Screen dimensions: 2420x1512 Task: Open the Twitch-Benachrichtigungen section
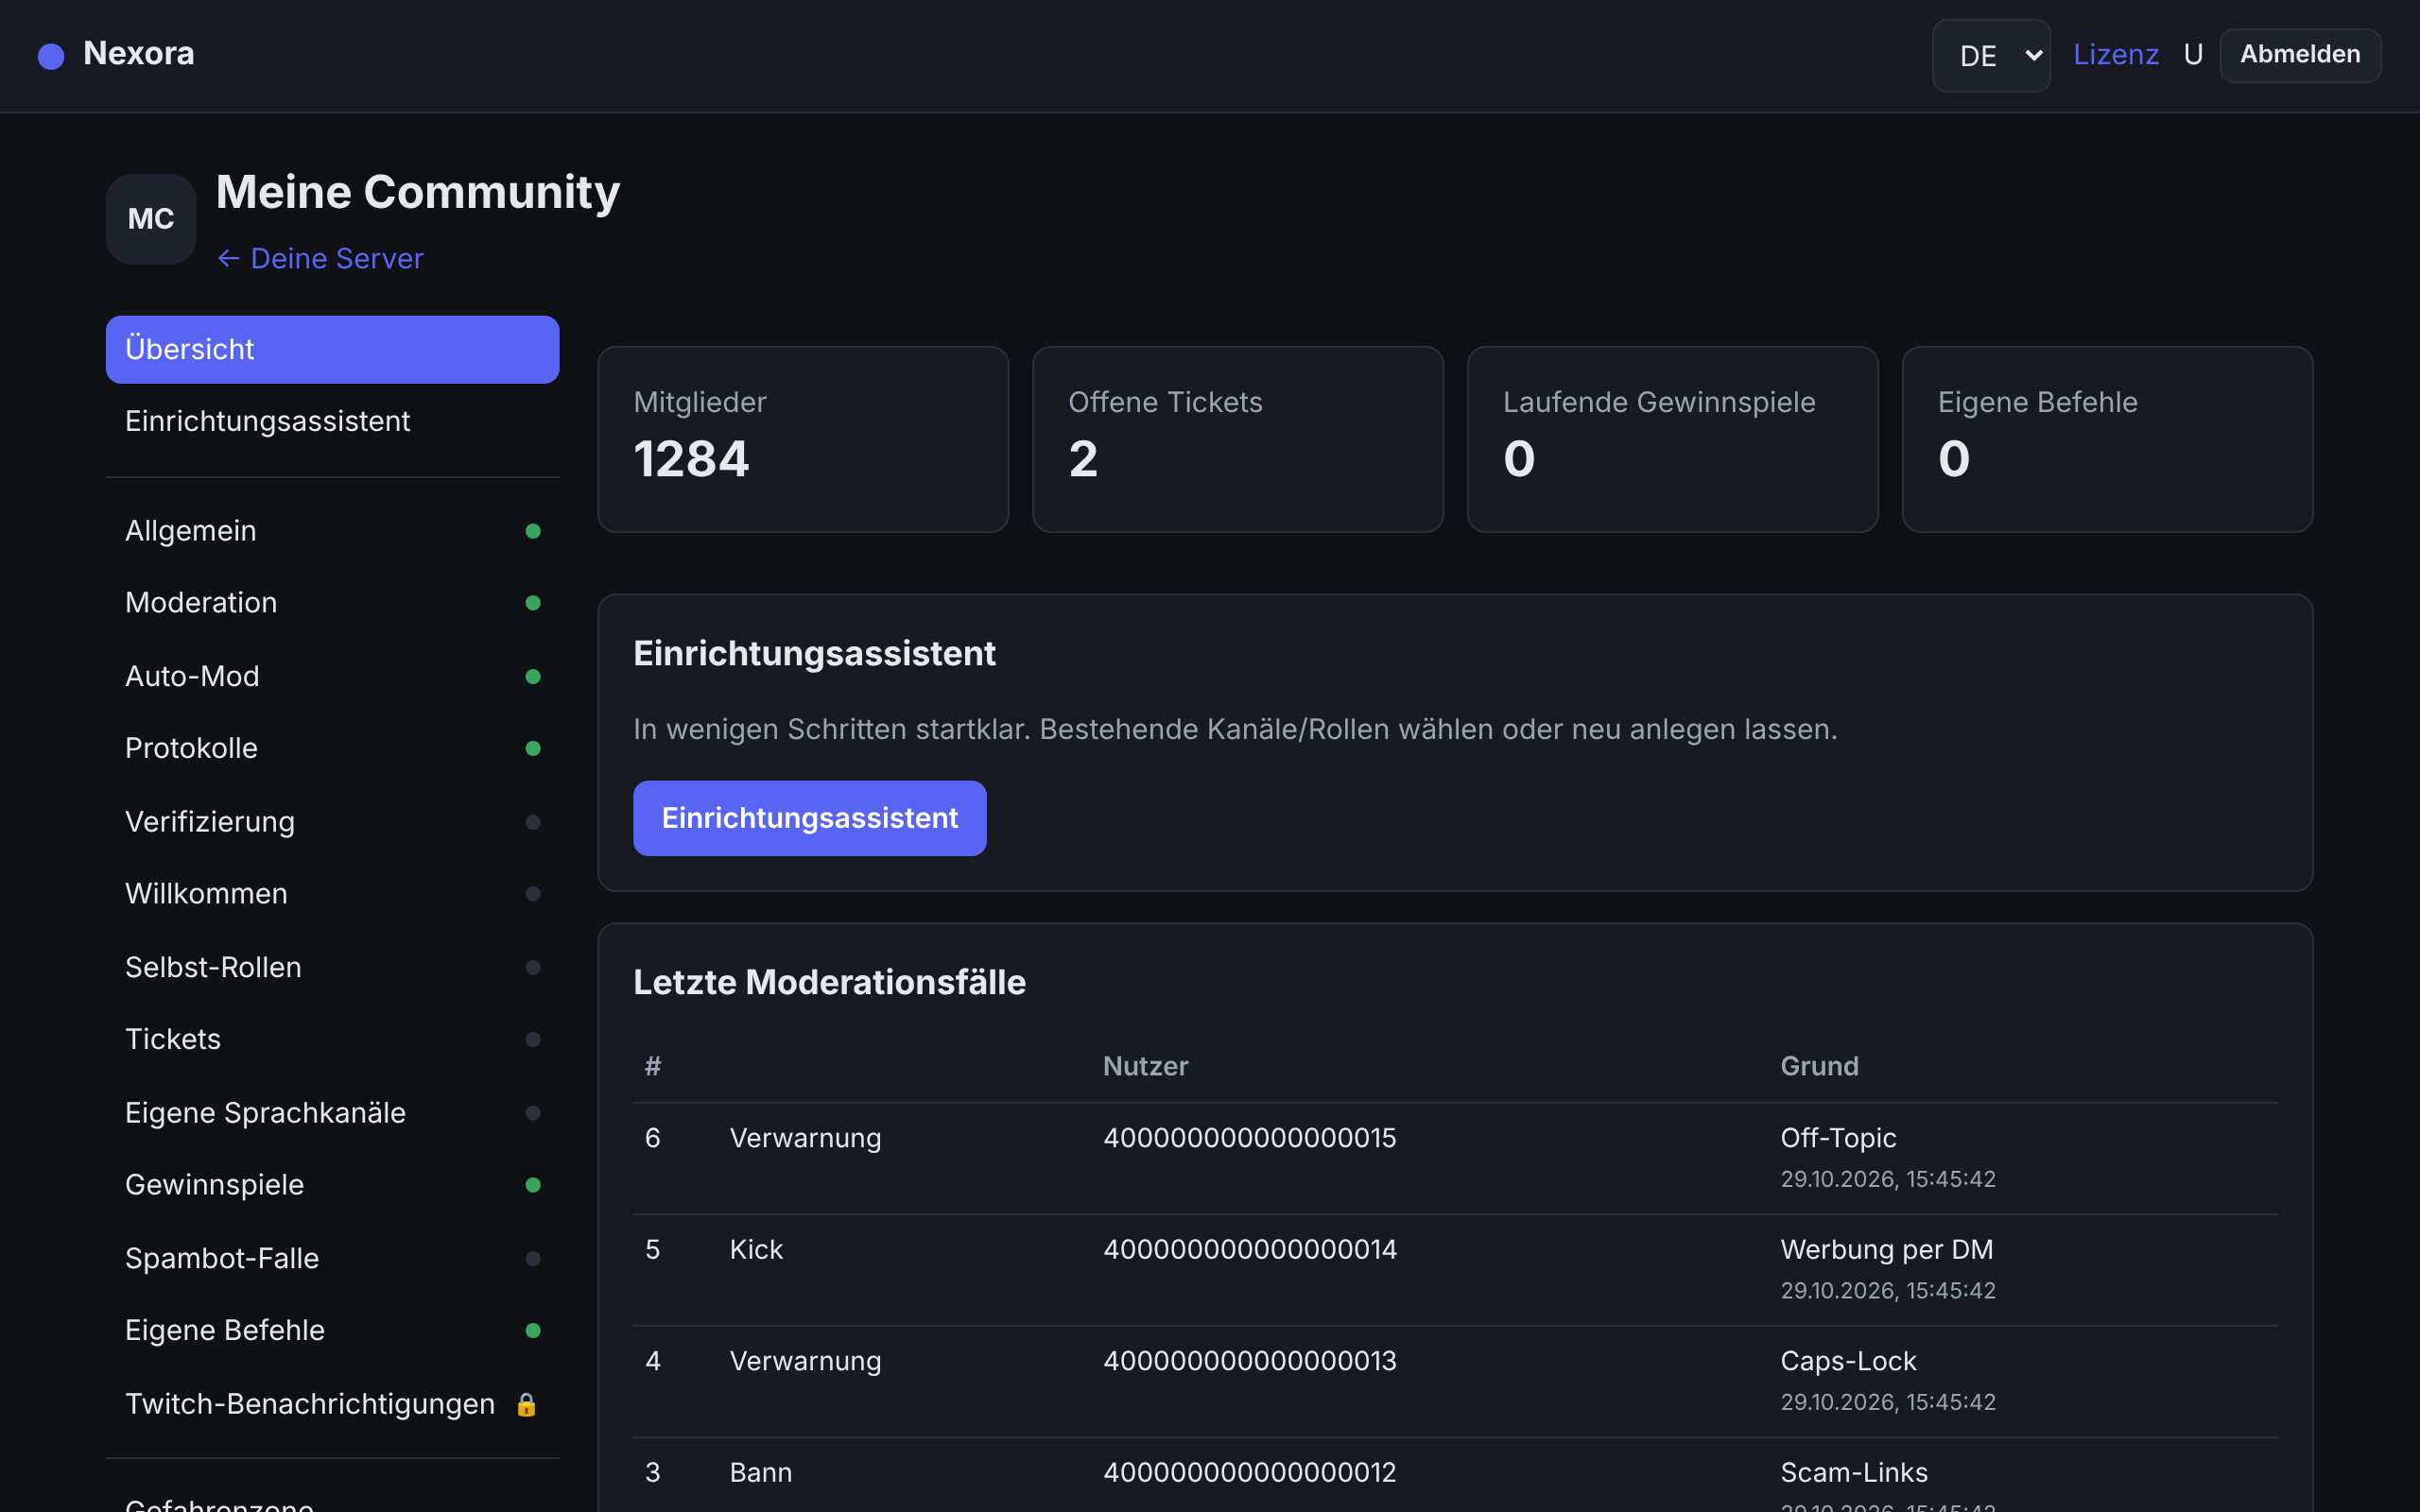(332, 1405)
